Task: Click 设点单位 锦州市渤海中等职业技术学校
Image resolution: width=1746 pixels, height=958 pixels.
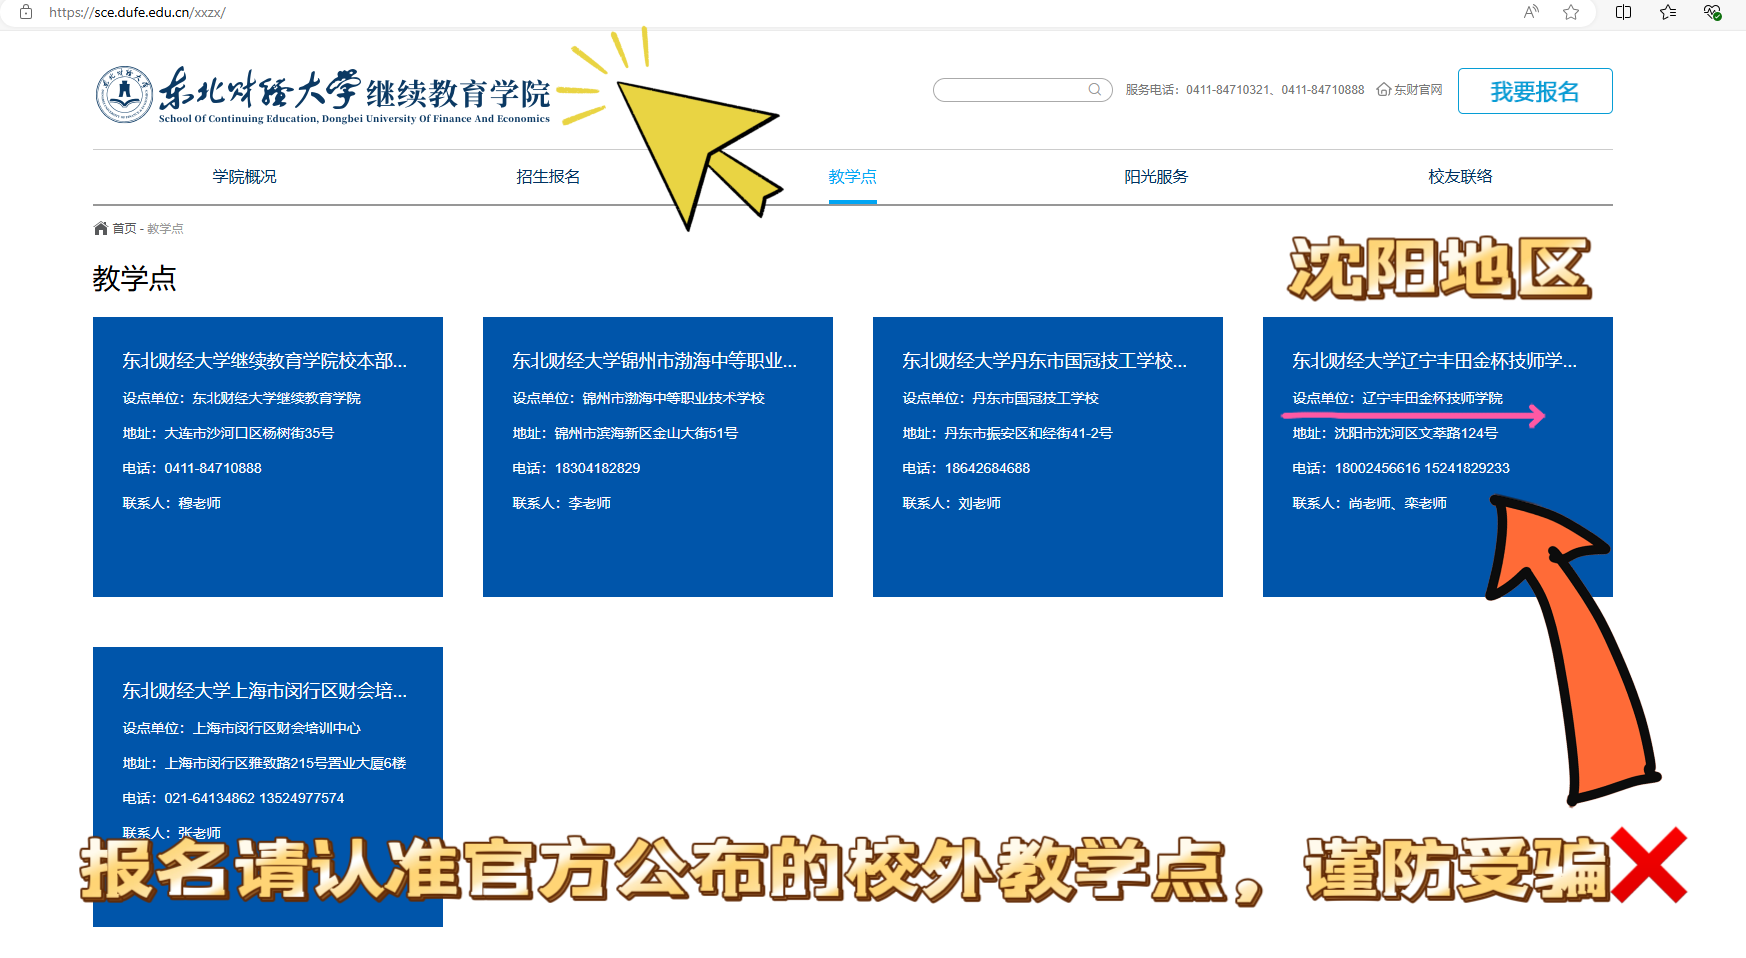Action: tap(639, 398)
